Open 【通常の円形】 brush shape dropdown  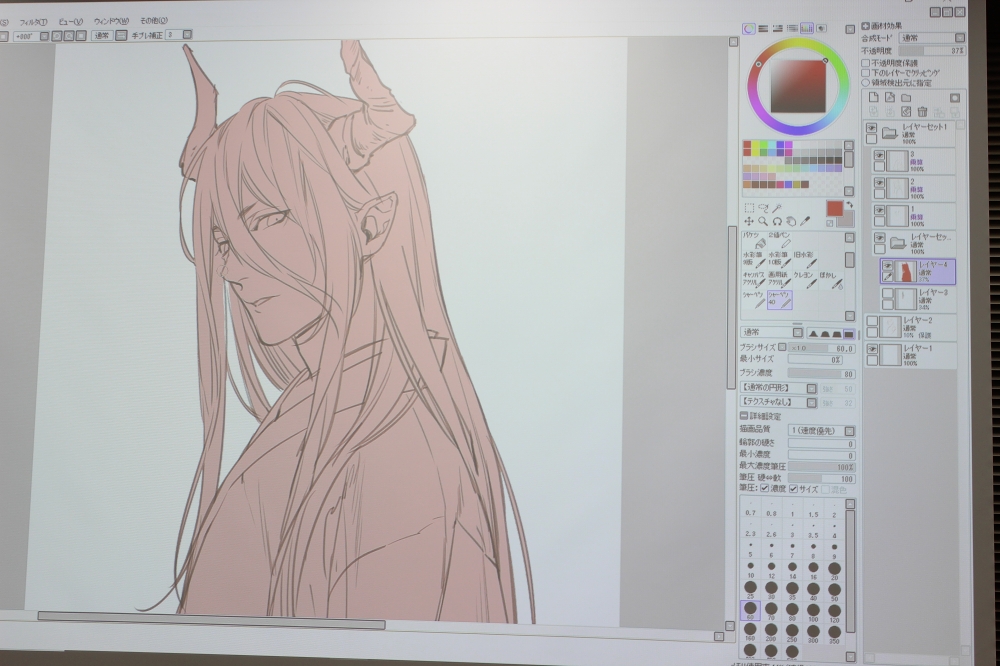(778, 388)
